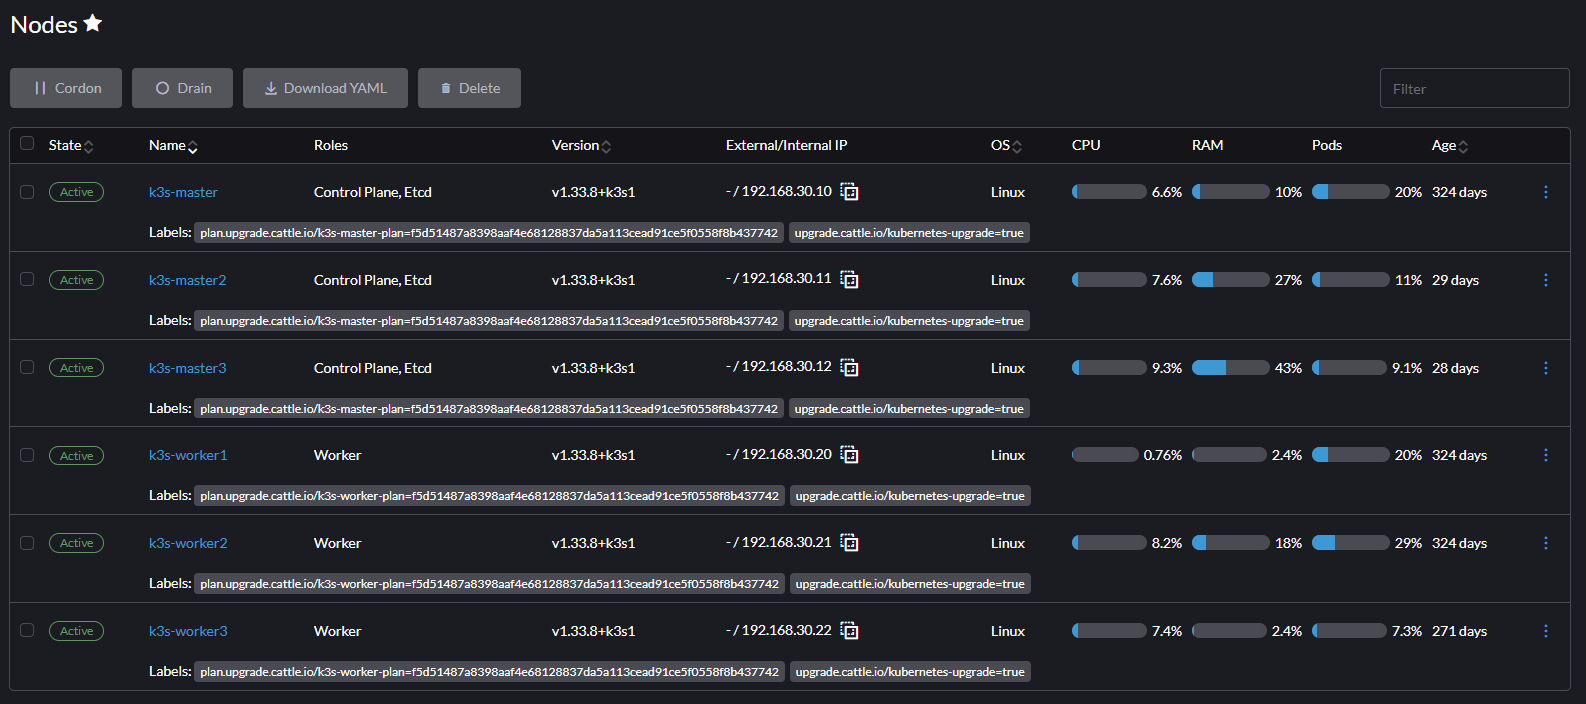Click the Worker role on k3s-worker2 row
This screenshot has height=704, width=1586.
click(x=337, y=543)
